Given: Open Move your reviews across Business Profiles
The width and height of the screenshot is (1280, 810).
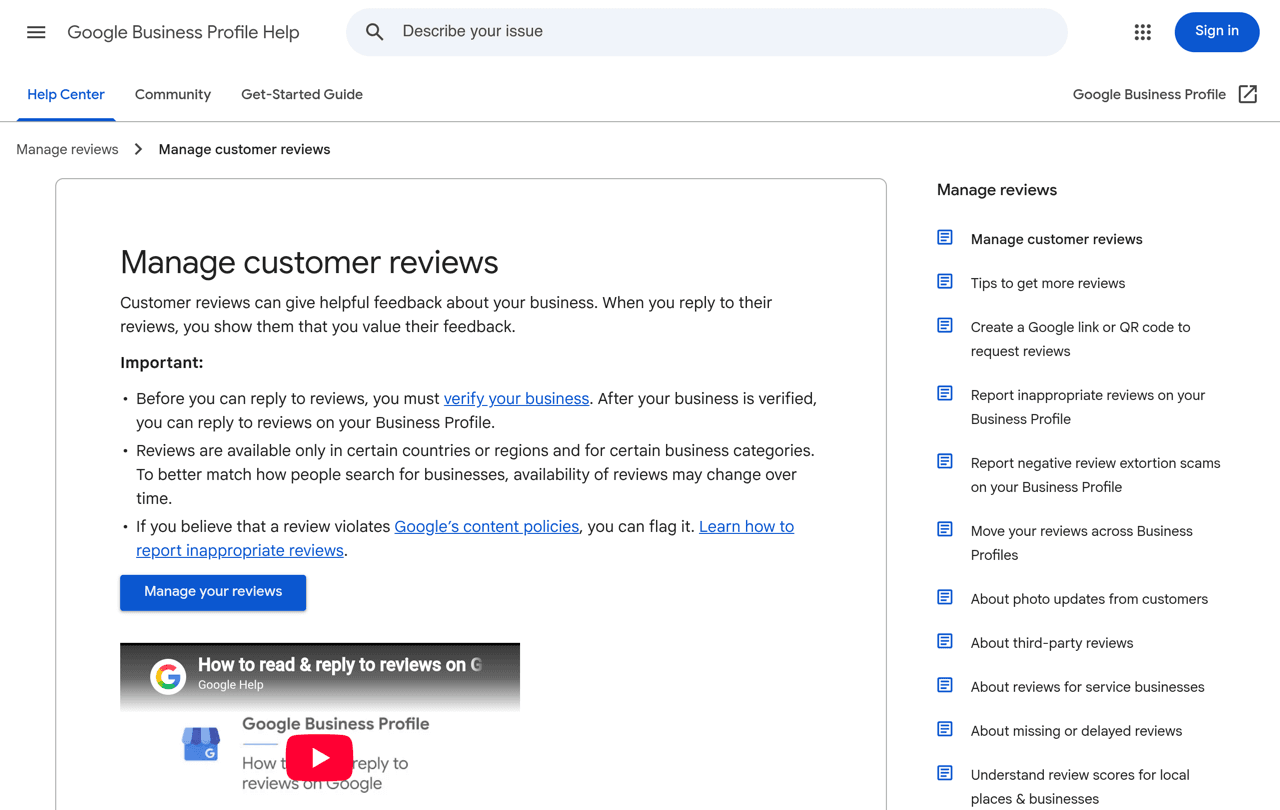Looking at the screenshot, I should [1082, 543].
